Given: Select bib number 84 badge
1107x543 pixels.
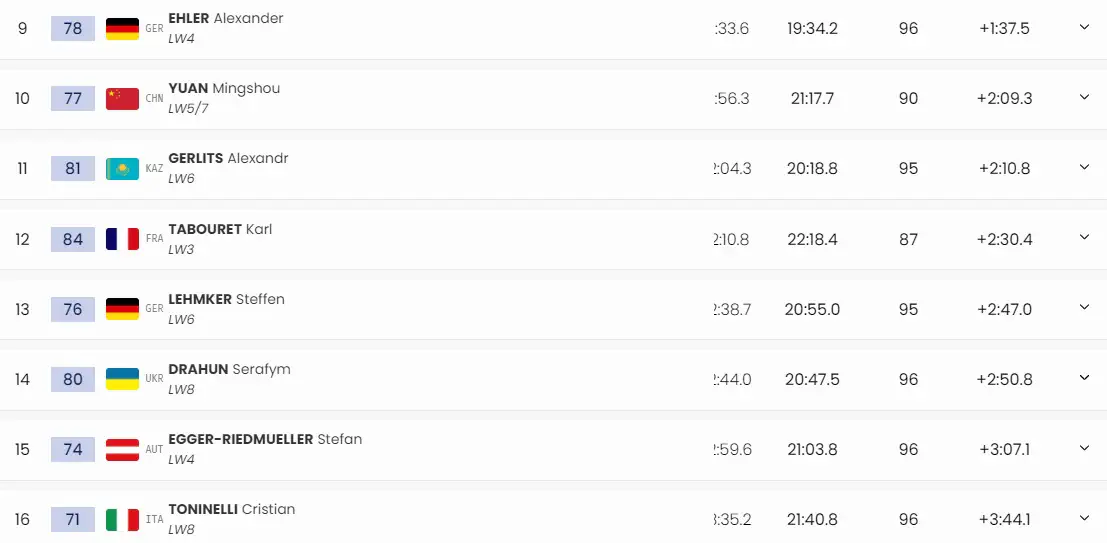Looking at the screenshot, I should tap(73, 239).
